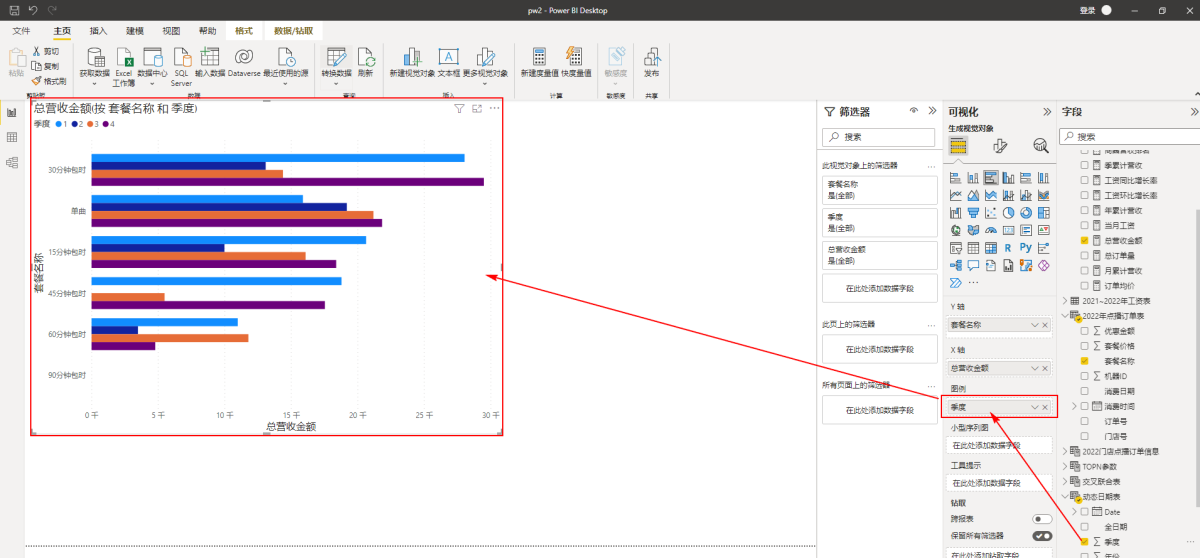Check the 月累计营收 field checkbox

coord(1084,271)
